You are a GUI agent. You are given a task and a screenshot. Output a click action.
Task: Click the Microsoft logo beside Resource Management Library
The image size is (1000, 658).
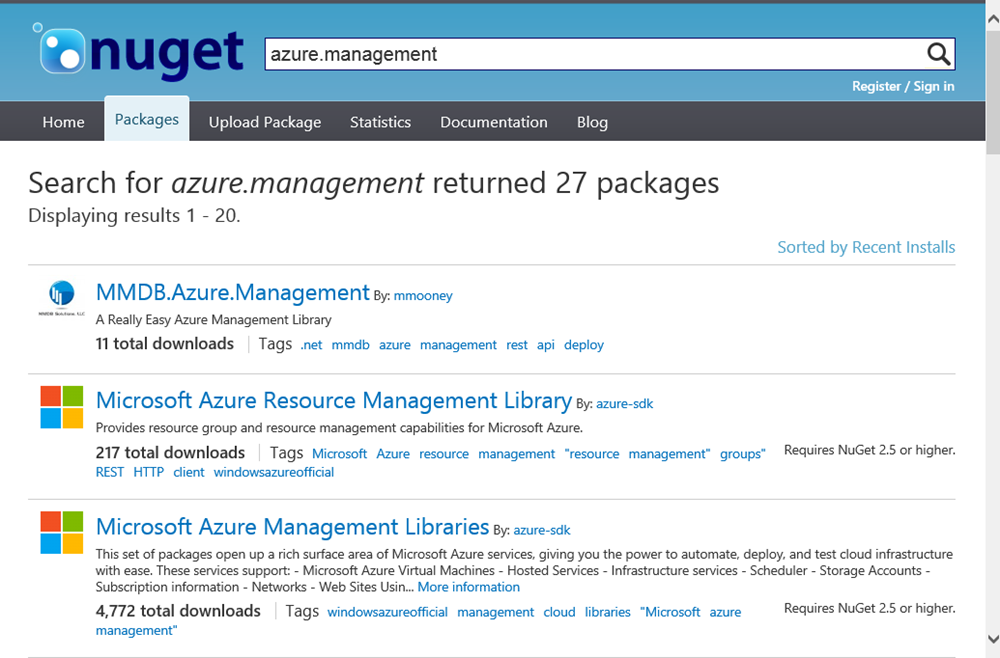click(62, 407)
